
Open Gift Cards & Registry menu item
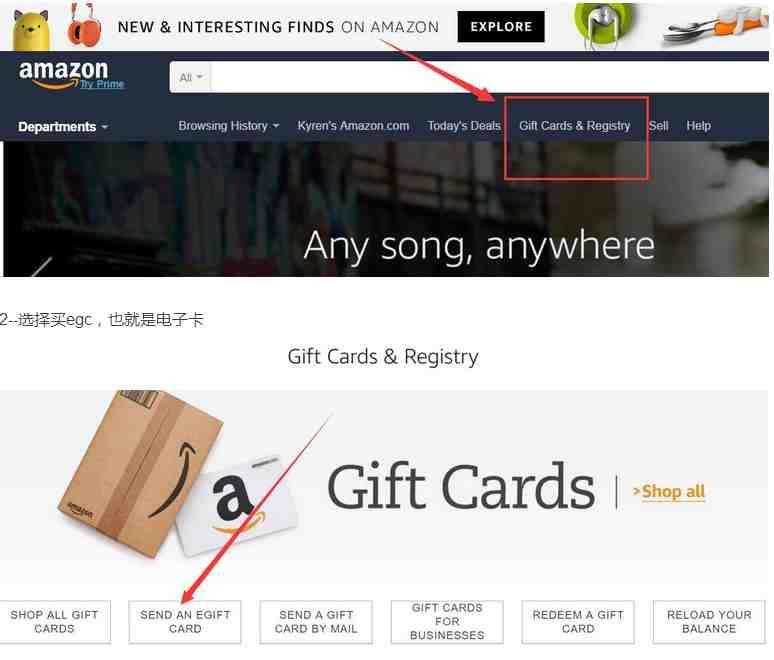[575, 126]
